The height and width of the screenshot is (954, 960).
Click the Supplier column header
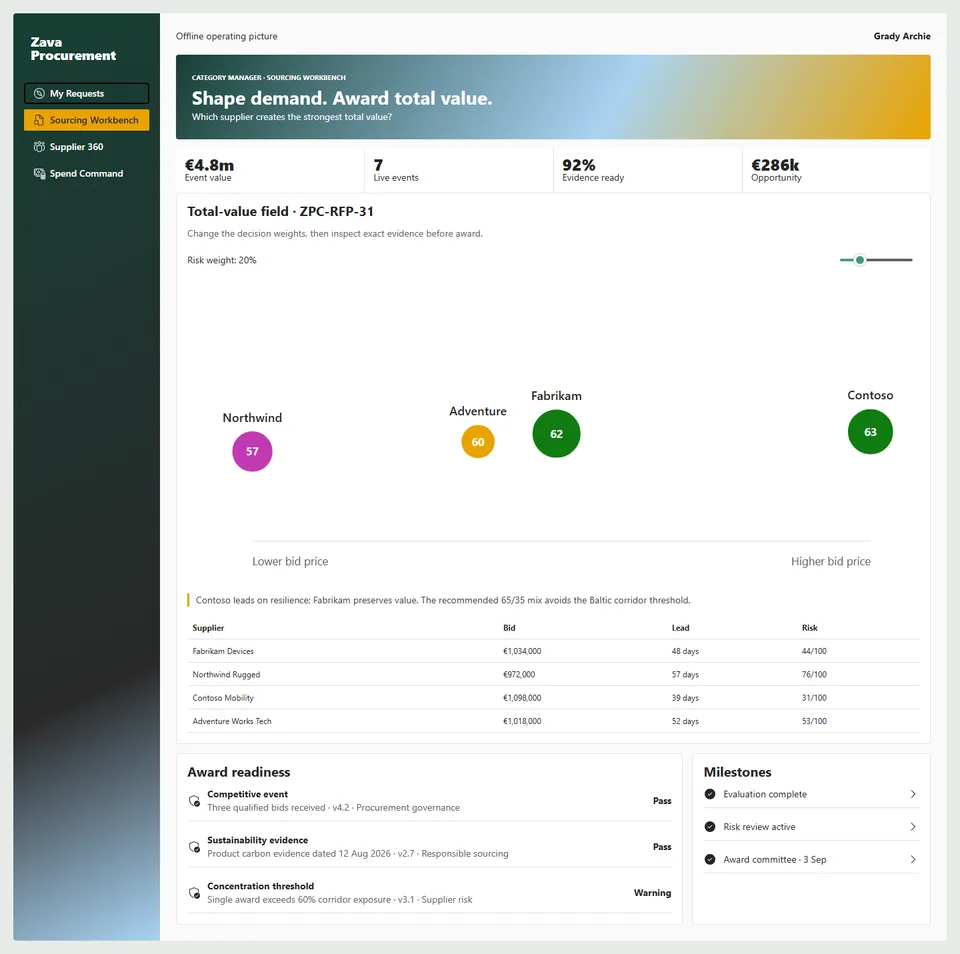click(208, 628)
